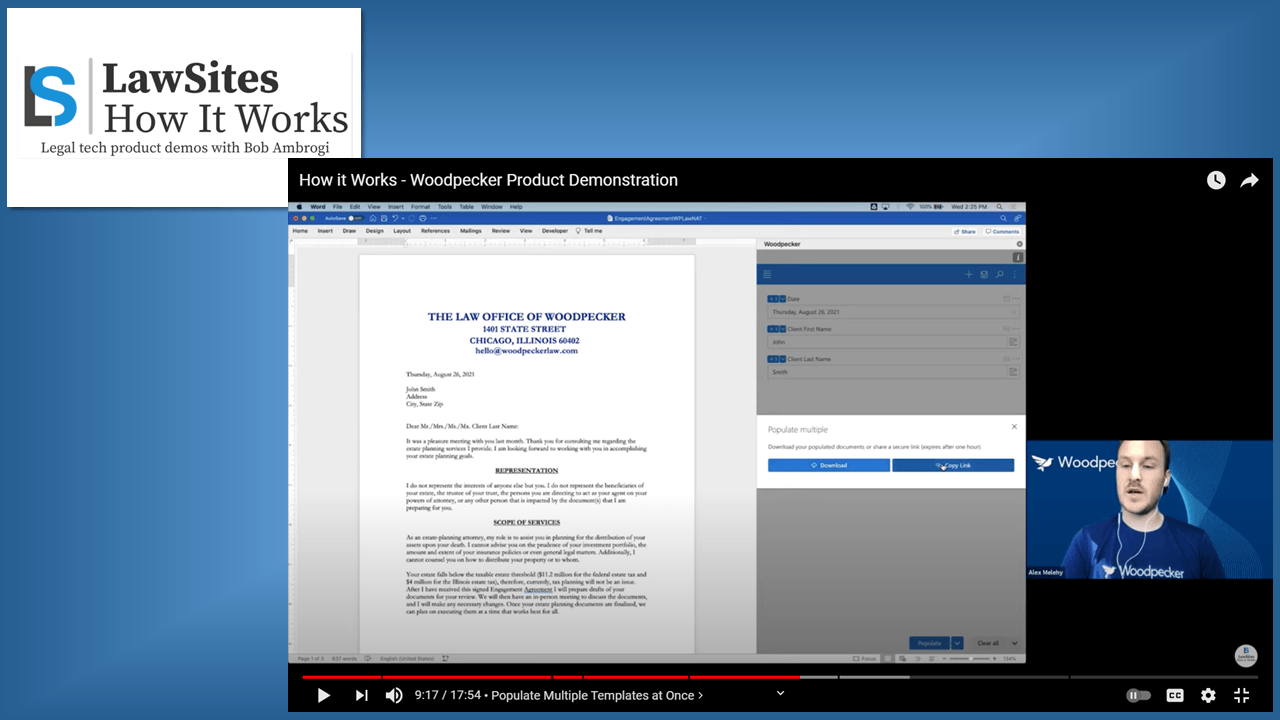This screenshot has height=720, width=1280.
Task: Share the video via arrow icon
Action: [1249, 180]
